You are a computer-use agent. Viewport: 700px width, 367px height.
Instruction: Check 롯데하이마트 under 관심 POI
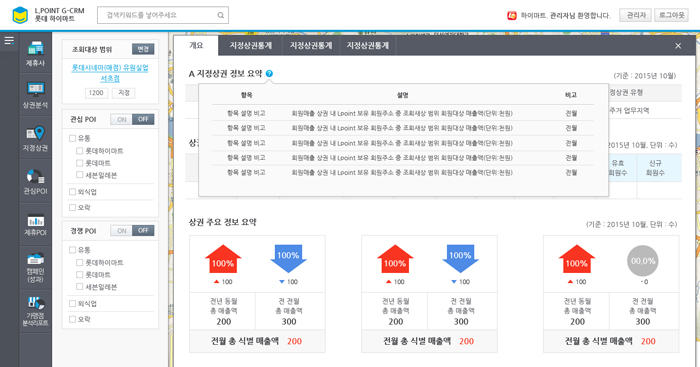79,151
